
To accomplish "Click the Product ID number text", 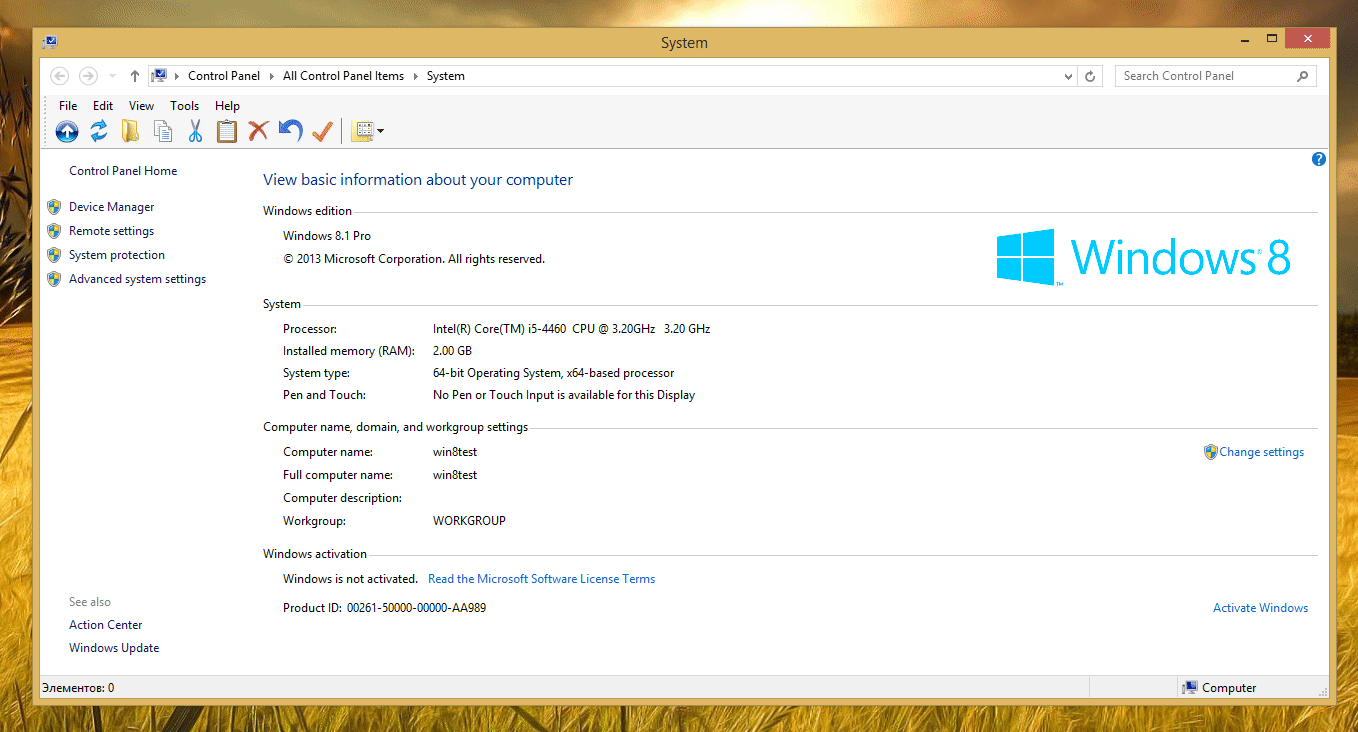I will click(x=416, y=608).
